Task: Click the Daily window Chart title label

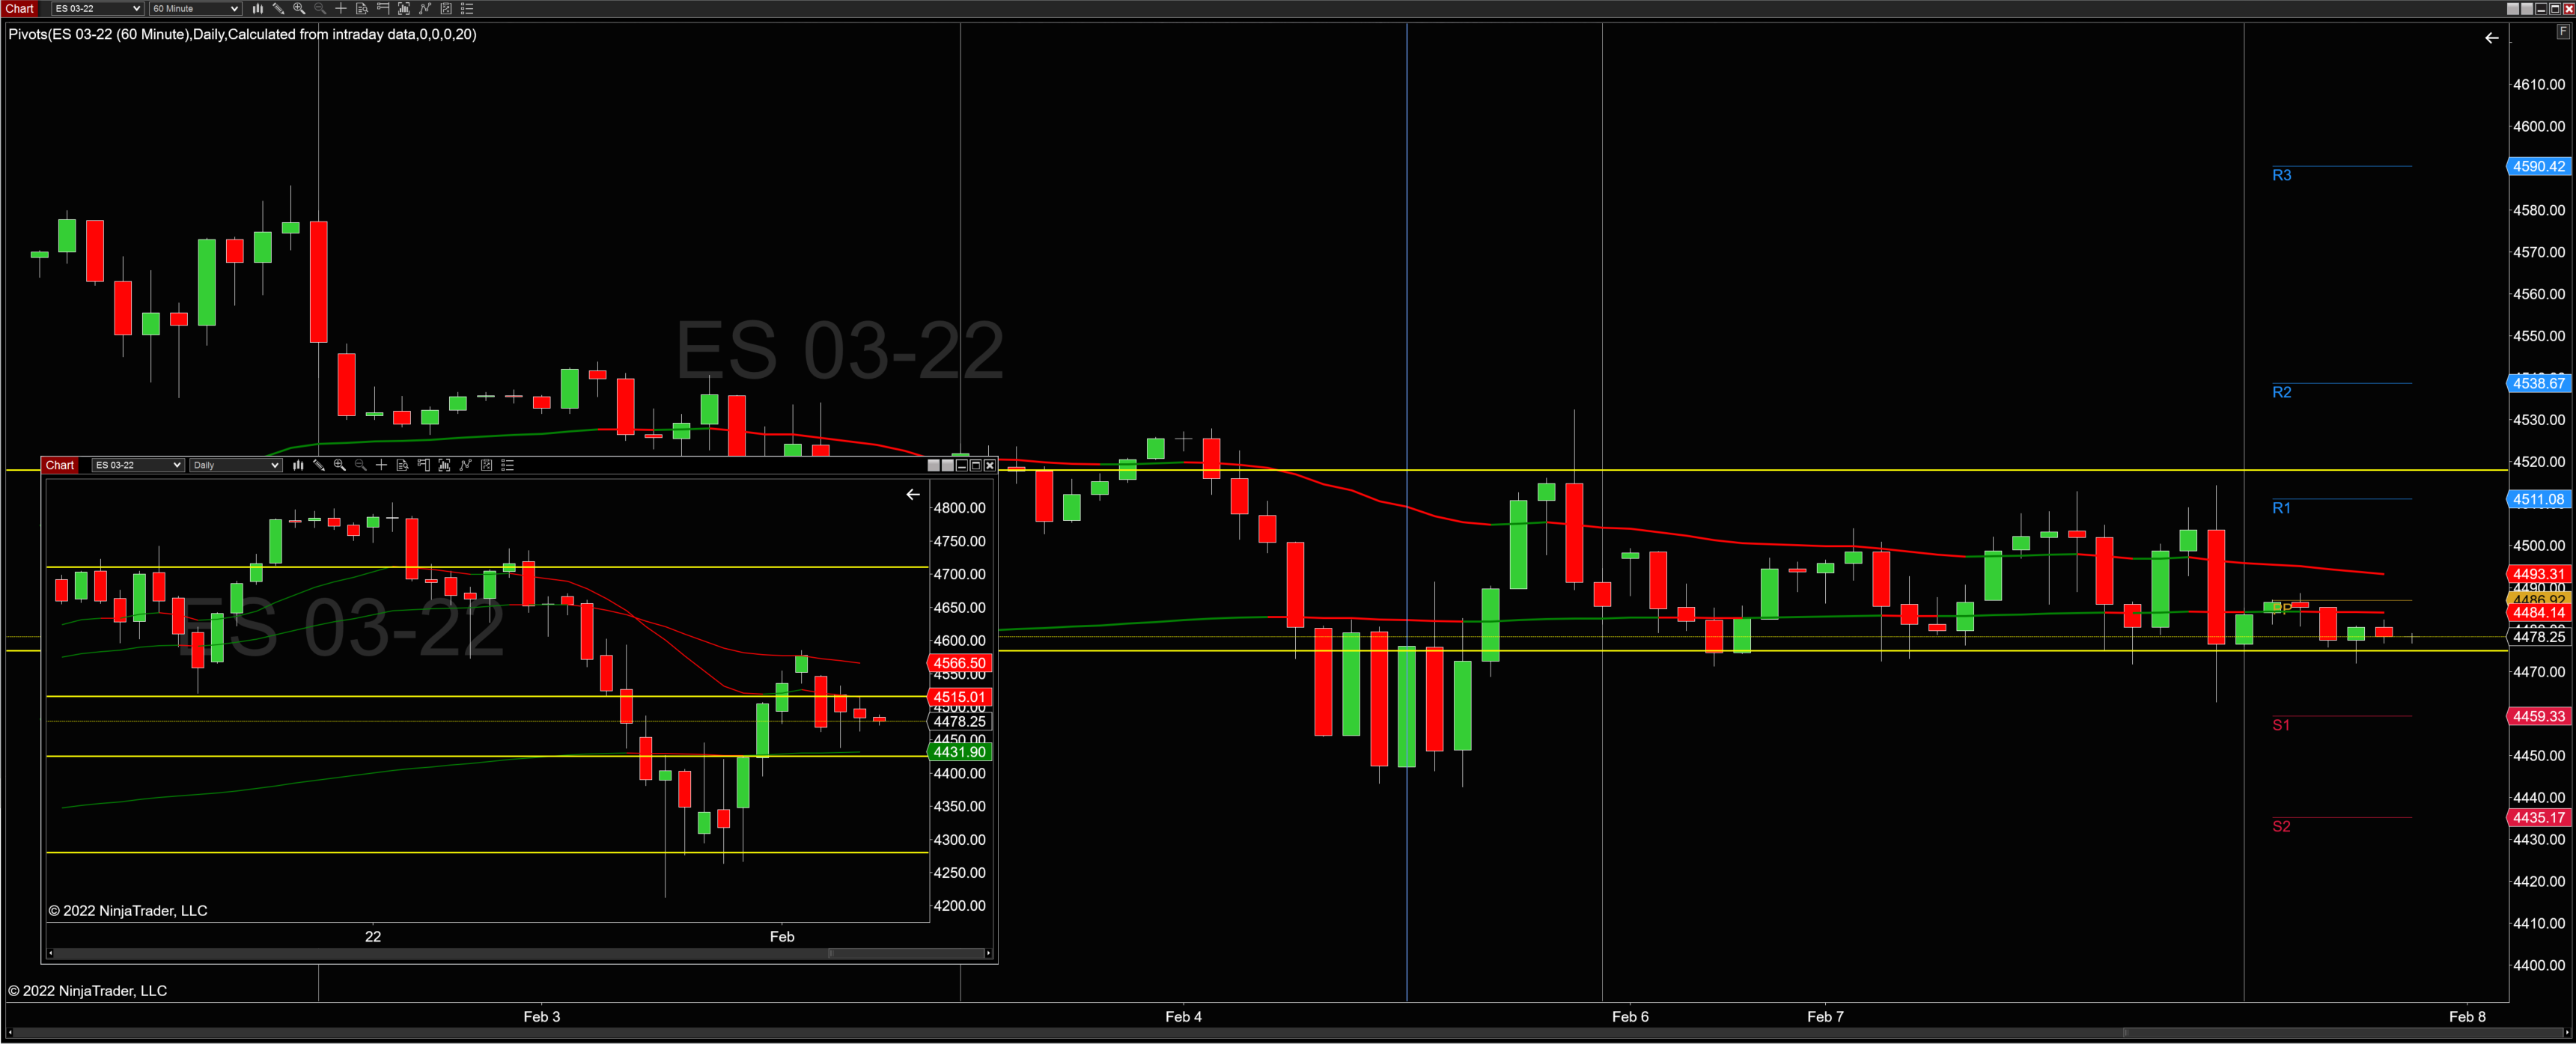Action: click(59, 465)
